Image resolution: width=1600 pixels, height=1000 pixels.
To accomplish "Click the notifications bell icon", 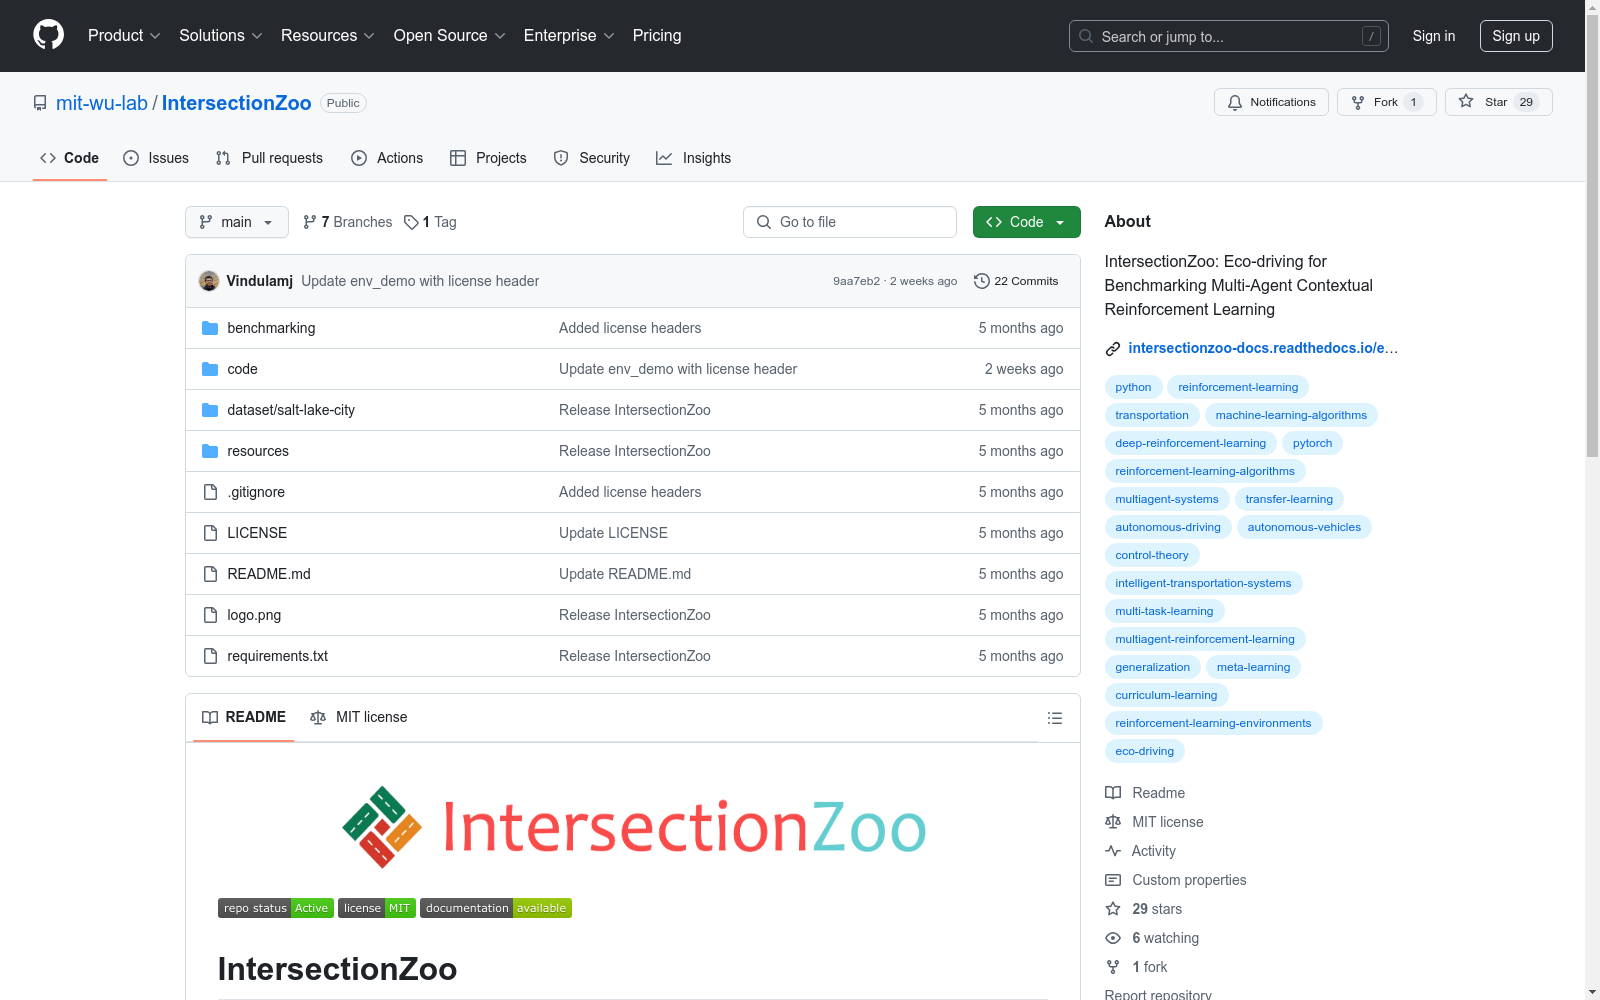I will [x=1235, y=102].
